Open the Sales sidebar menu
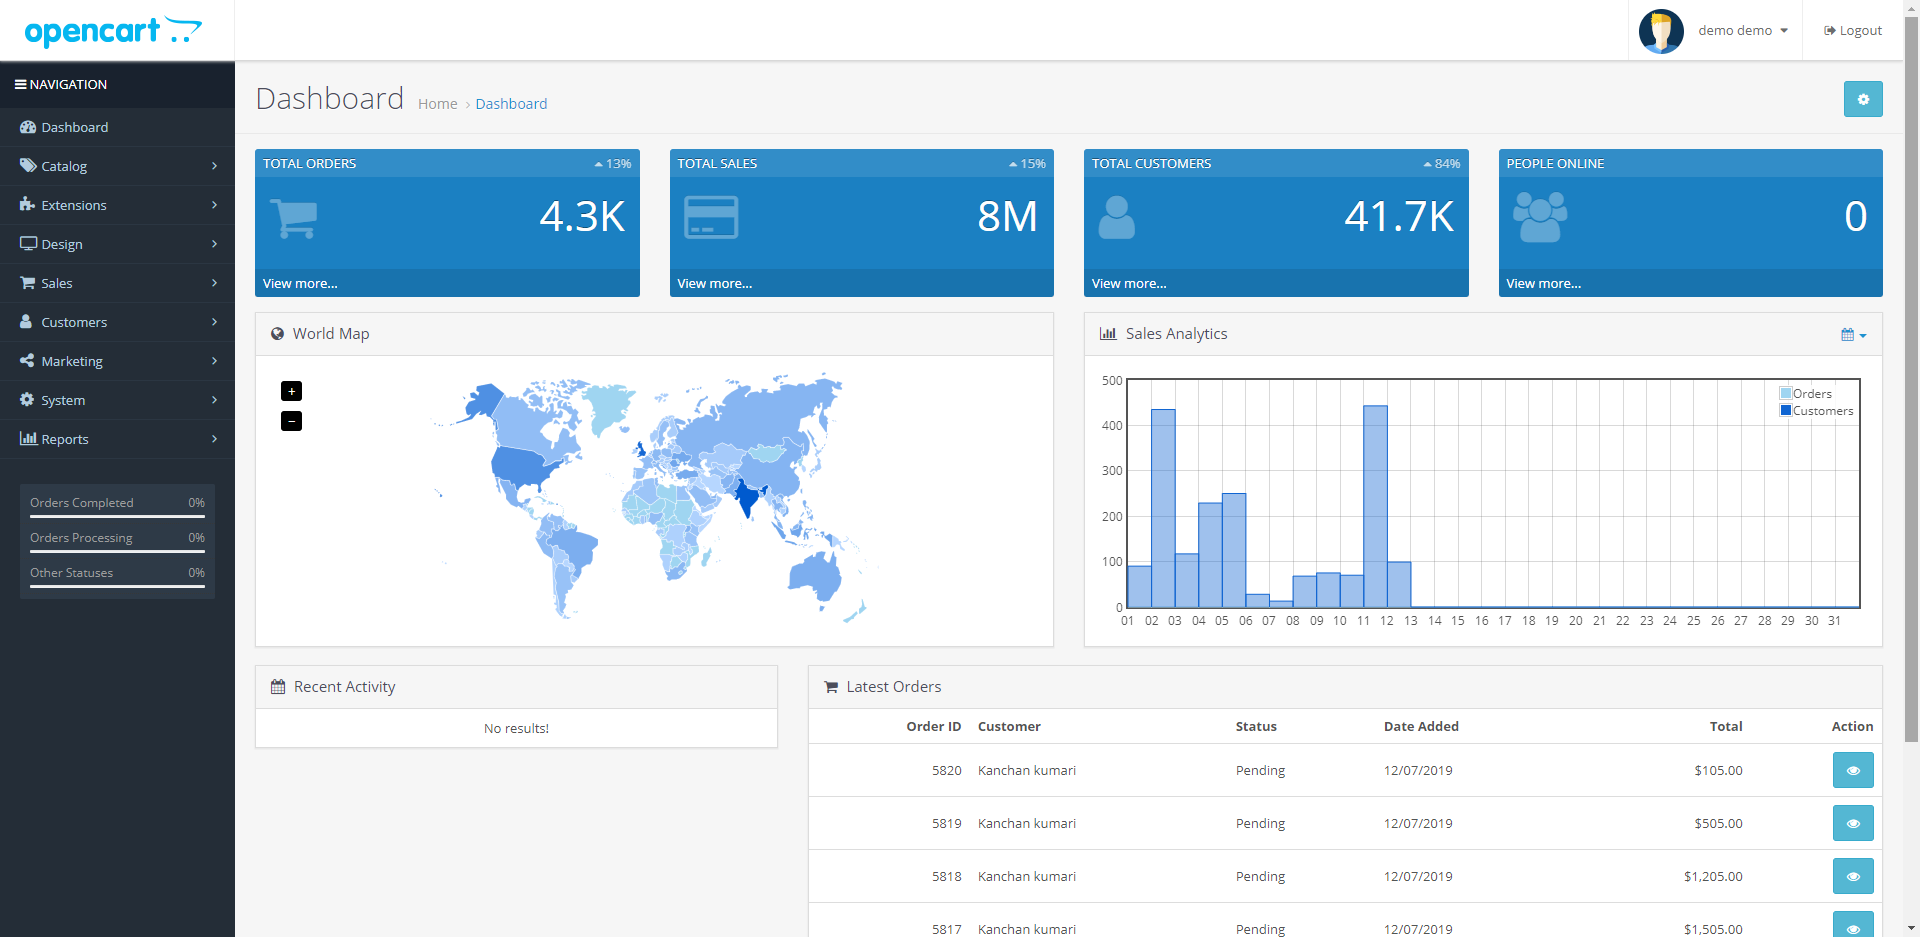The image size is (1920, 937). click(x=117, y=283)
